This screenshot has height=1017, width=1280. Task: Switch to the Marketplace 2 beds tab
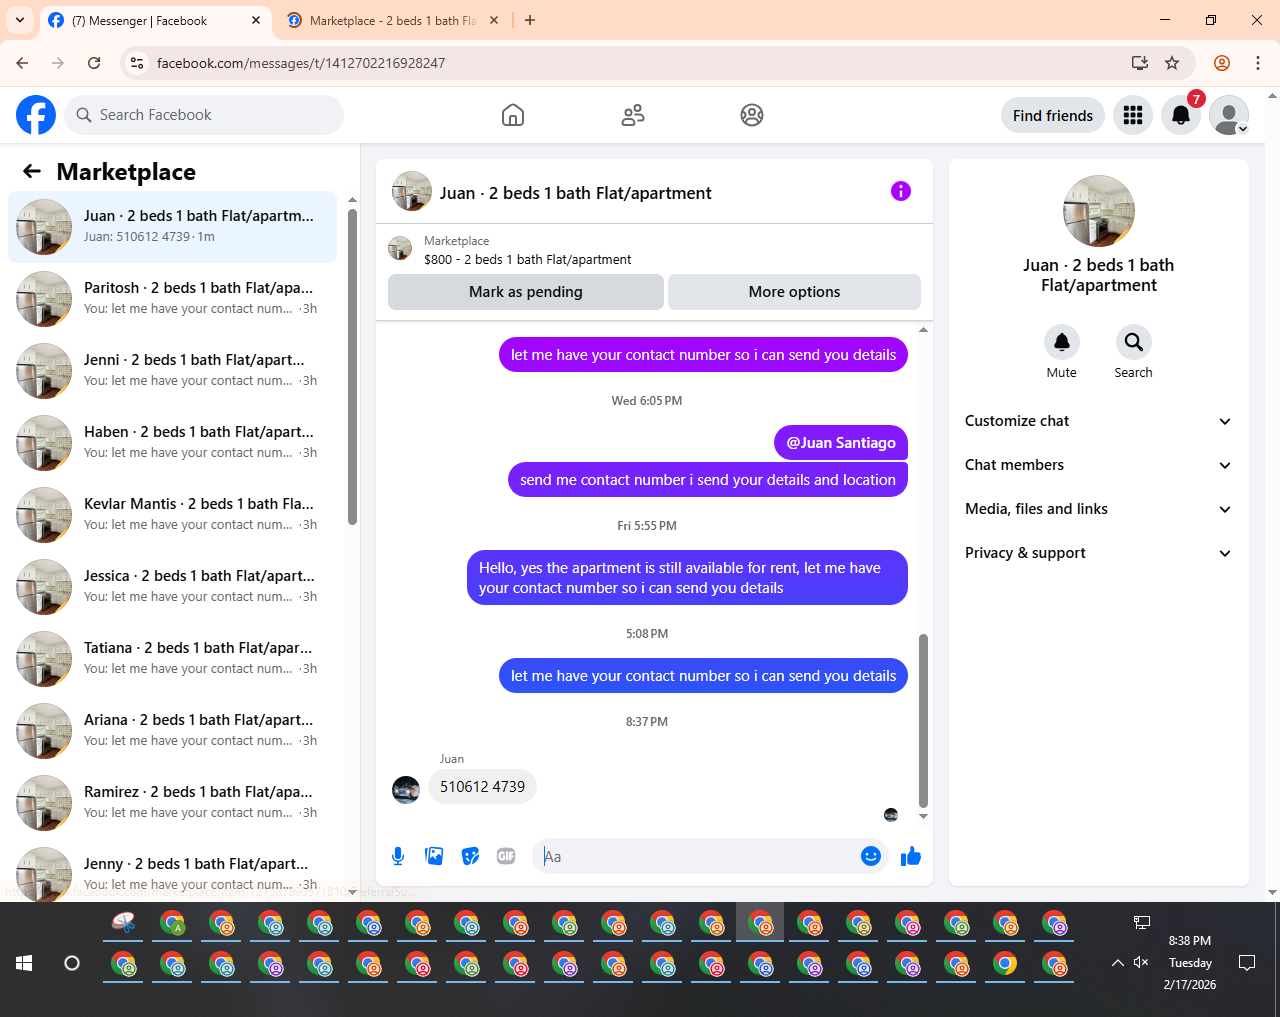pos(392,20)
